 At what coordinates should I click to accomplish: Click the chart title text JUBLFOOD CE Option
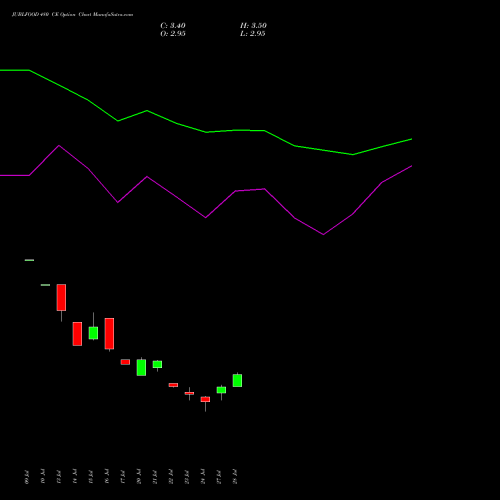click(72, 14)
